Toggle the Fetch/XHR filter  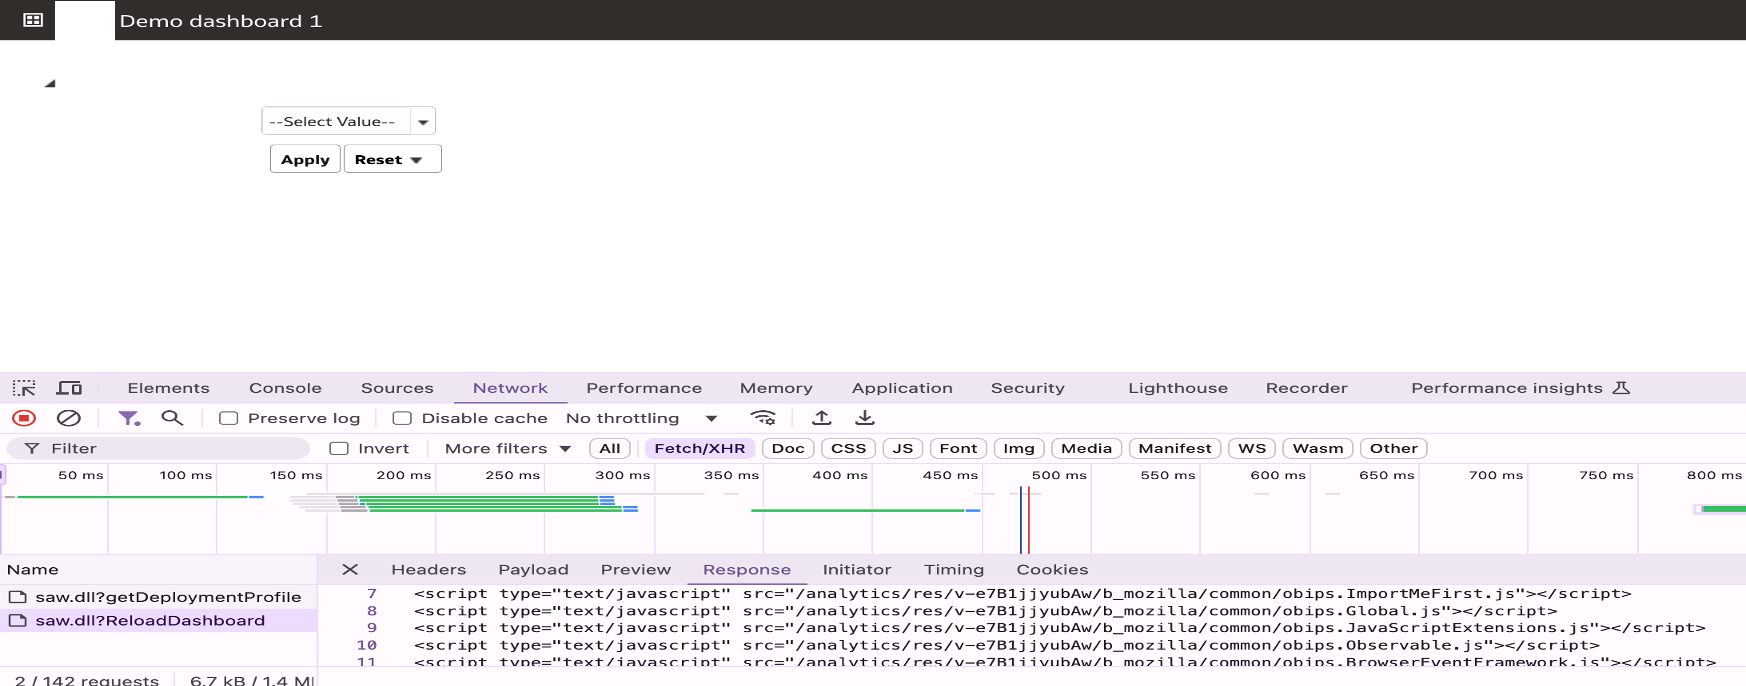click(x=700, y=448)
